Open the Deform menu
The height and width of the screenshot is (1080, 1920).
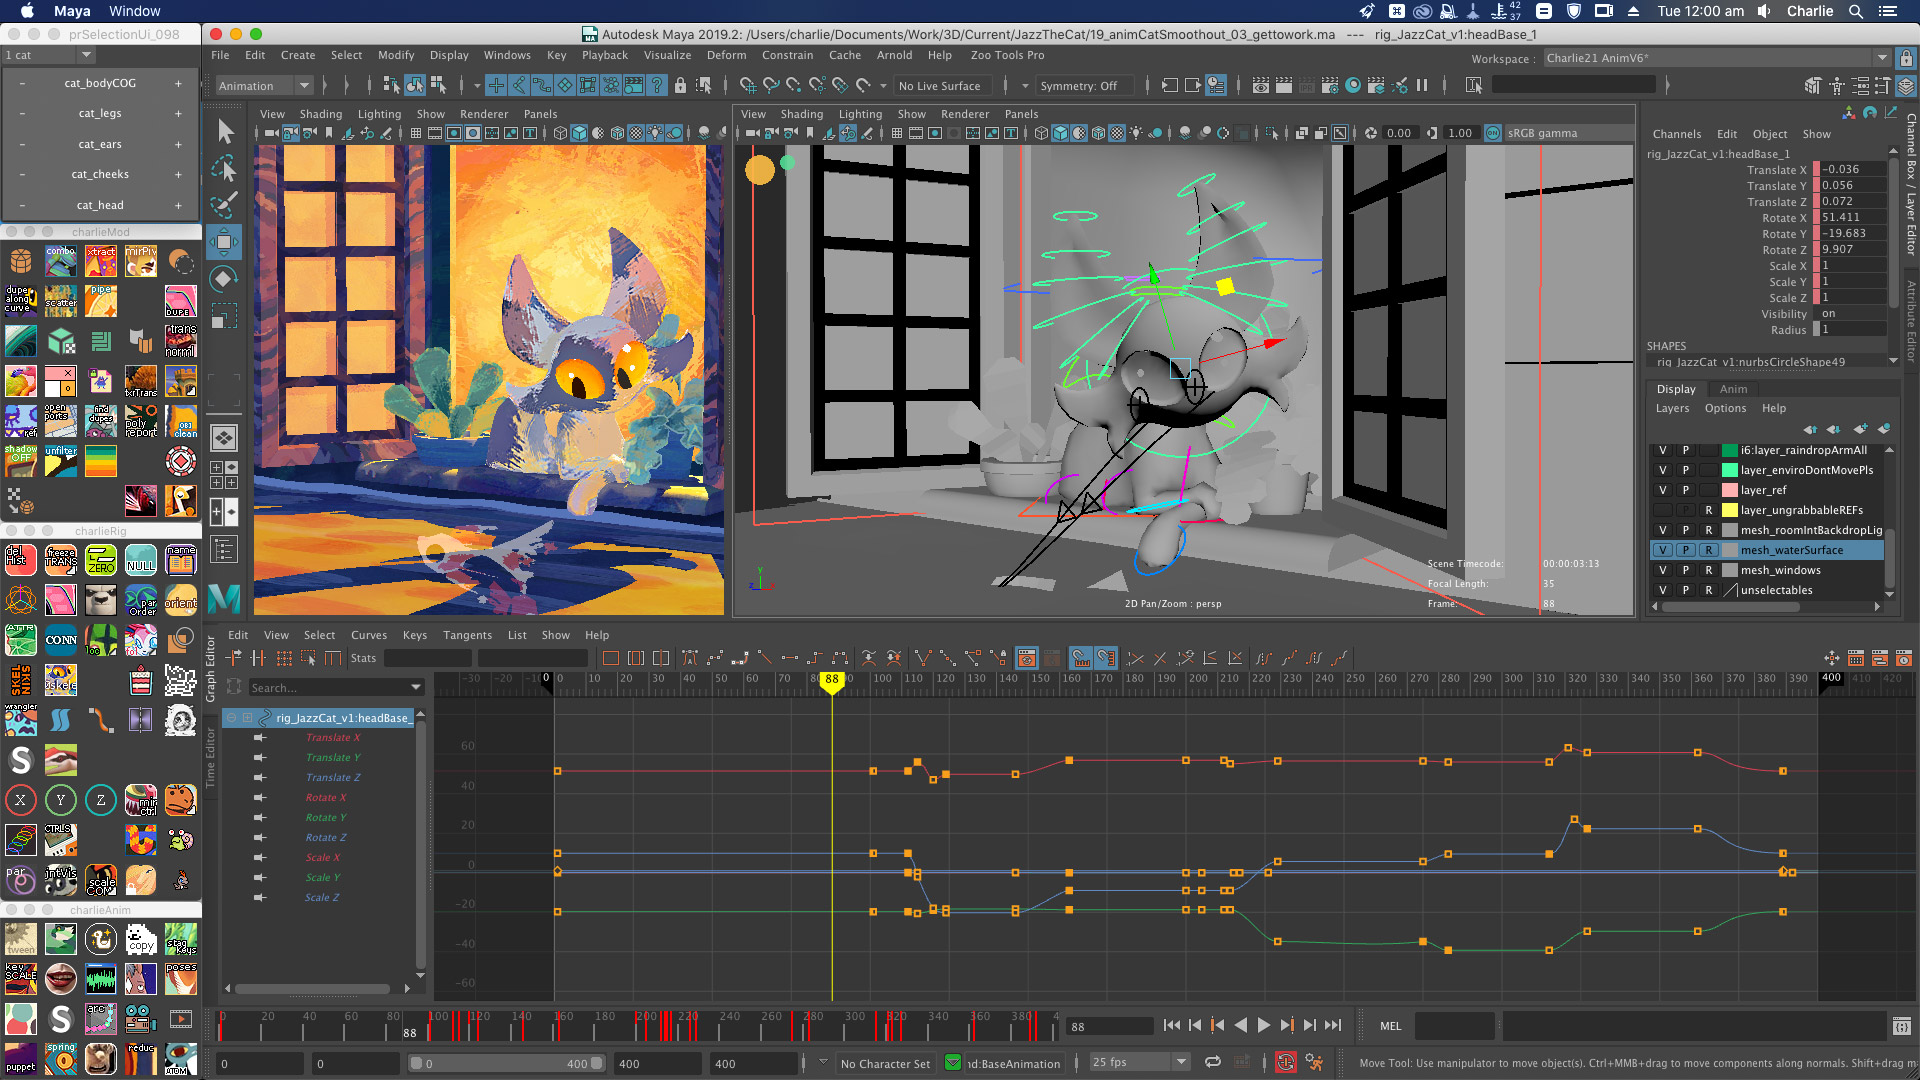[726, 55]
